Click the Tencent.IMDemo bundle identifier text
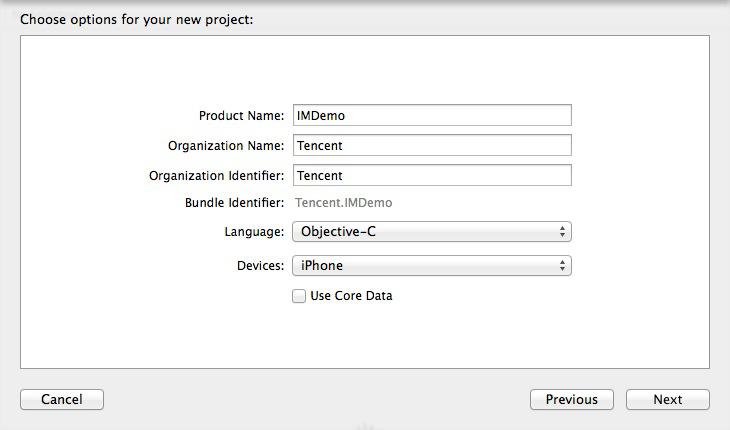Image resolution: width=730 pixels, height=430 pixels. 343,203
